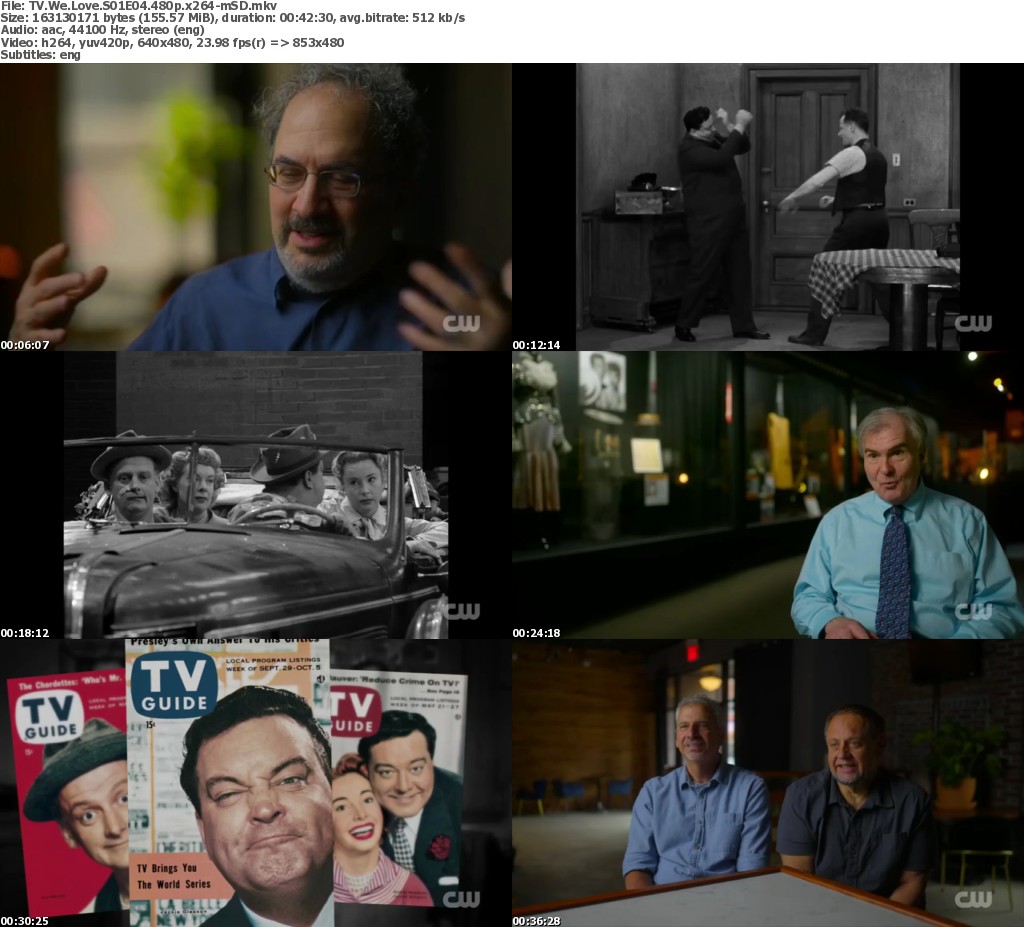Image resolution: width=1024 pixels, height=927 pixels.
Task: Click the 00:24:18 timestamp label
Action: click(537, 633)
